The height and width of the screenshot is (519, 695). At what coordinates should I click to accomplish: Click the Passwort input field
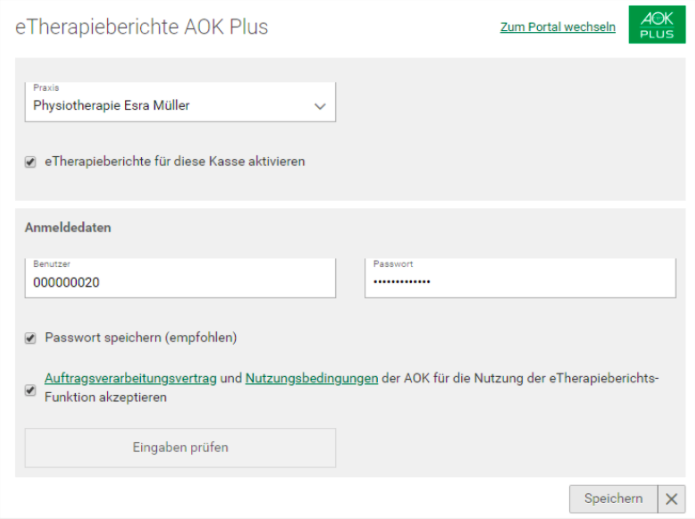520,278
